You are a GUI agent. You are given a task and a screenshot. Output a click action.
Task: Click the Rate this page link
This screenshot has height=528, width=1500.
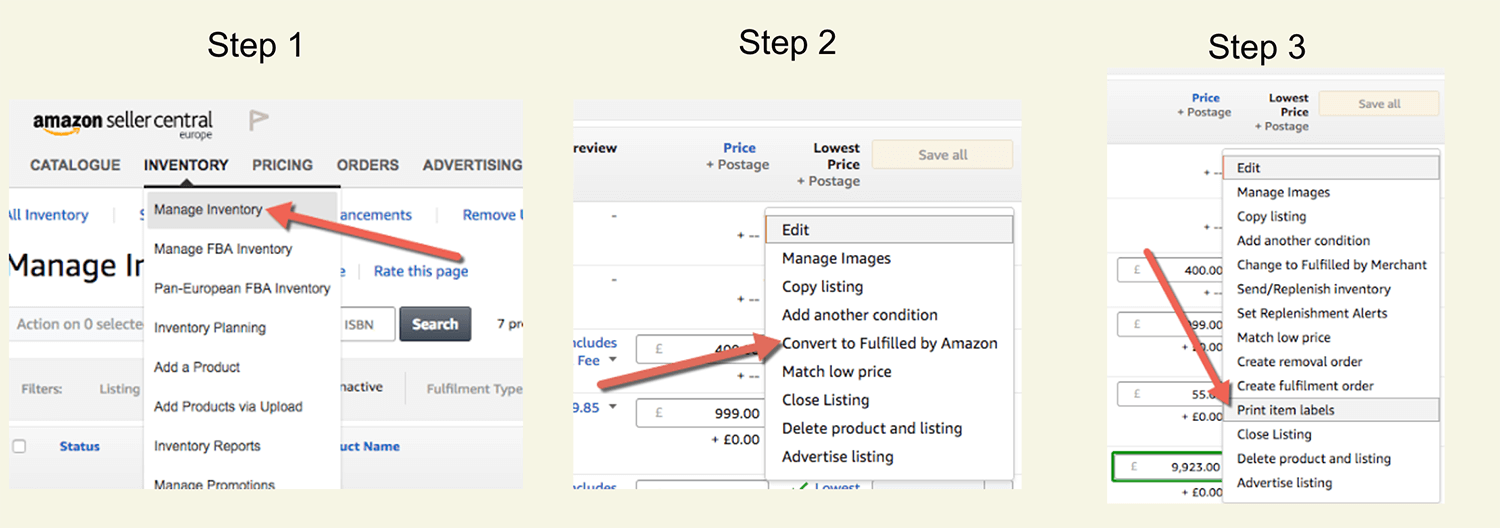coord(421,271)
